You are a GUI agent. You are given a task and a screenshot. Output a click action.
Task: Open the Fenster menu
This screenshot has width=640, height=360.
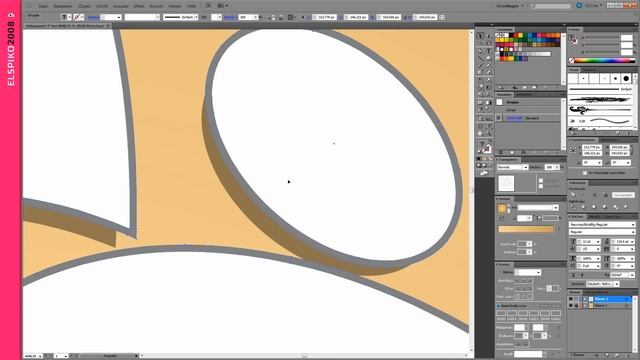point(175,6)
